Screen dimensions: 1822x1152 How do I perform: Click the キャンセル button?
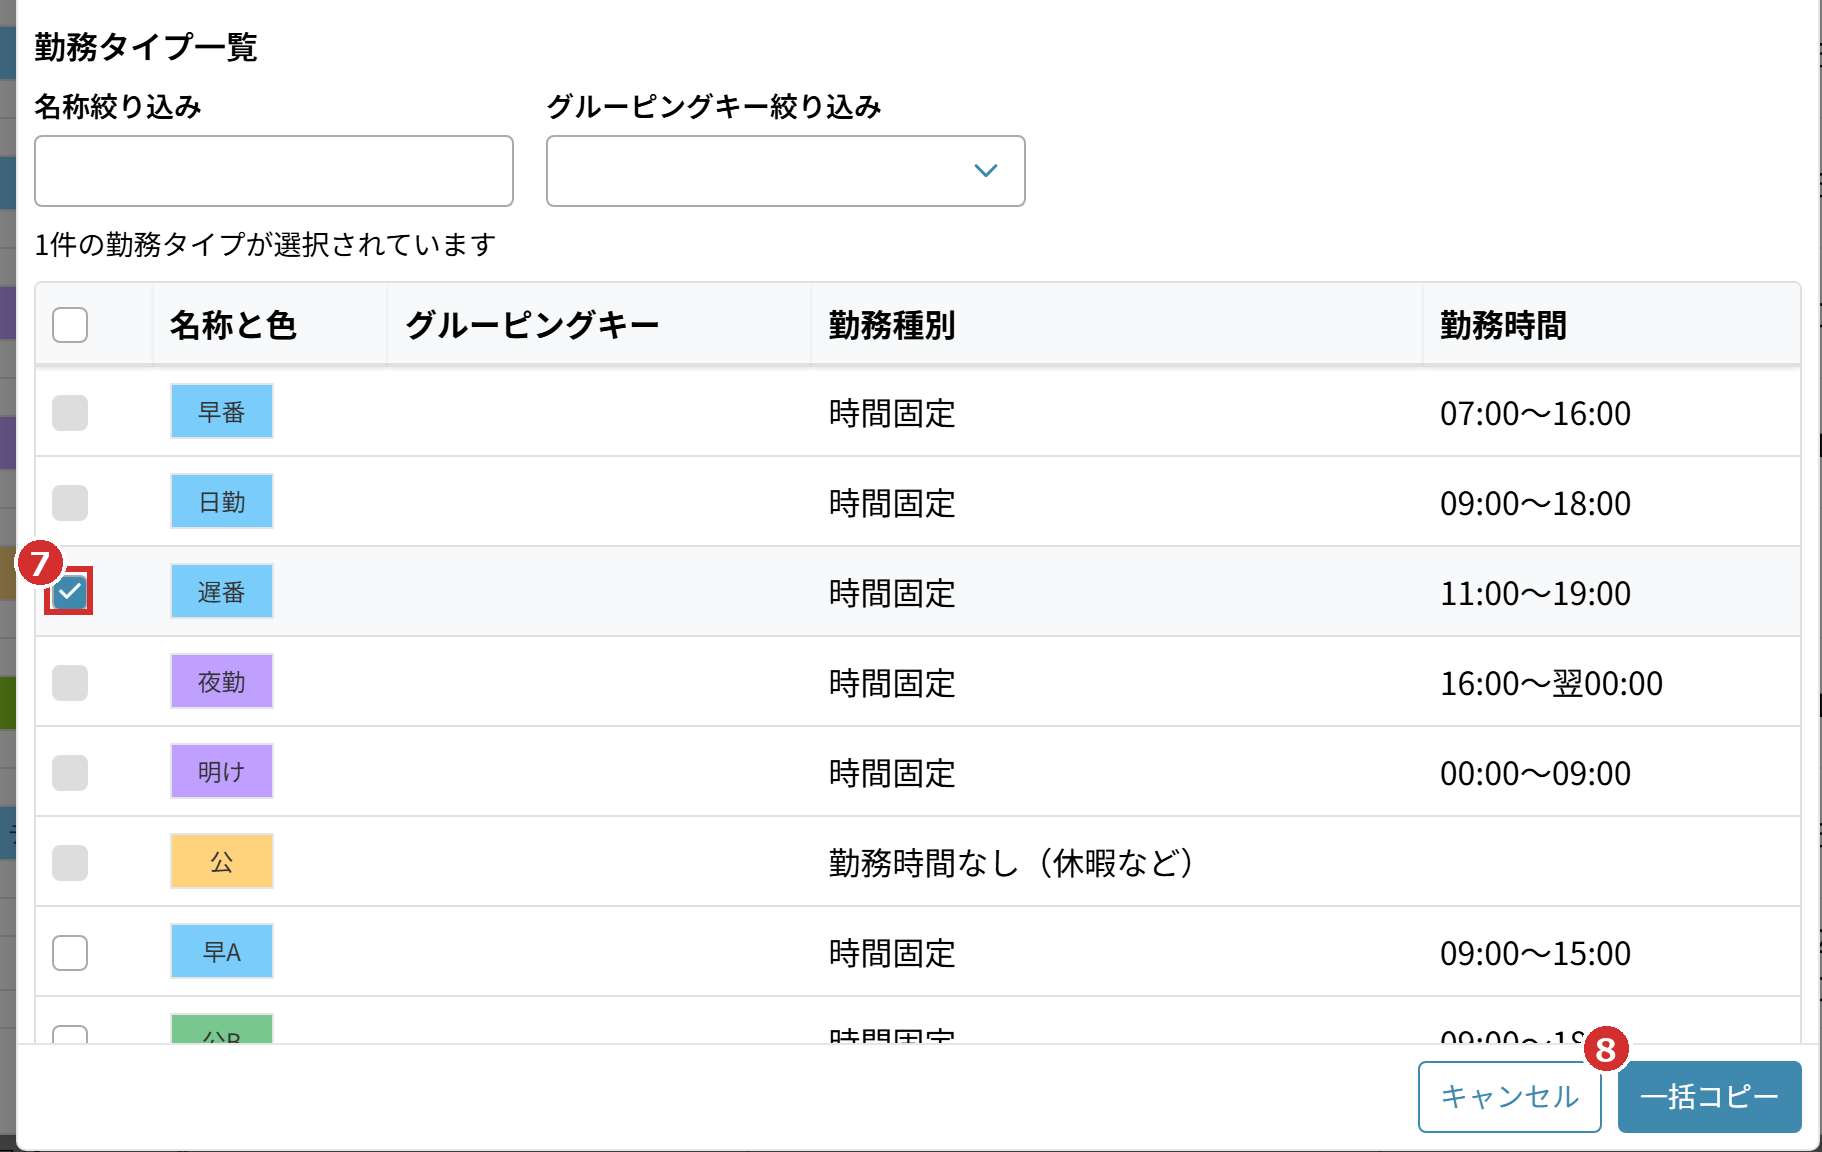(1510, 1097)
